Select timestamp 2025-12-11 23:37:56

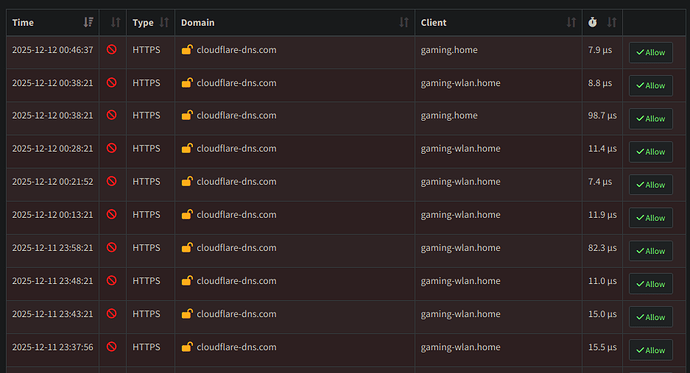click(x=53, y=347)
